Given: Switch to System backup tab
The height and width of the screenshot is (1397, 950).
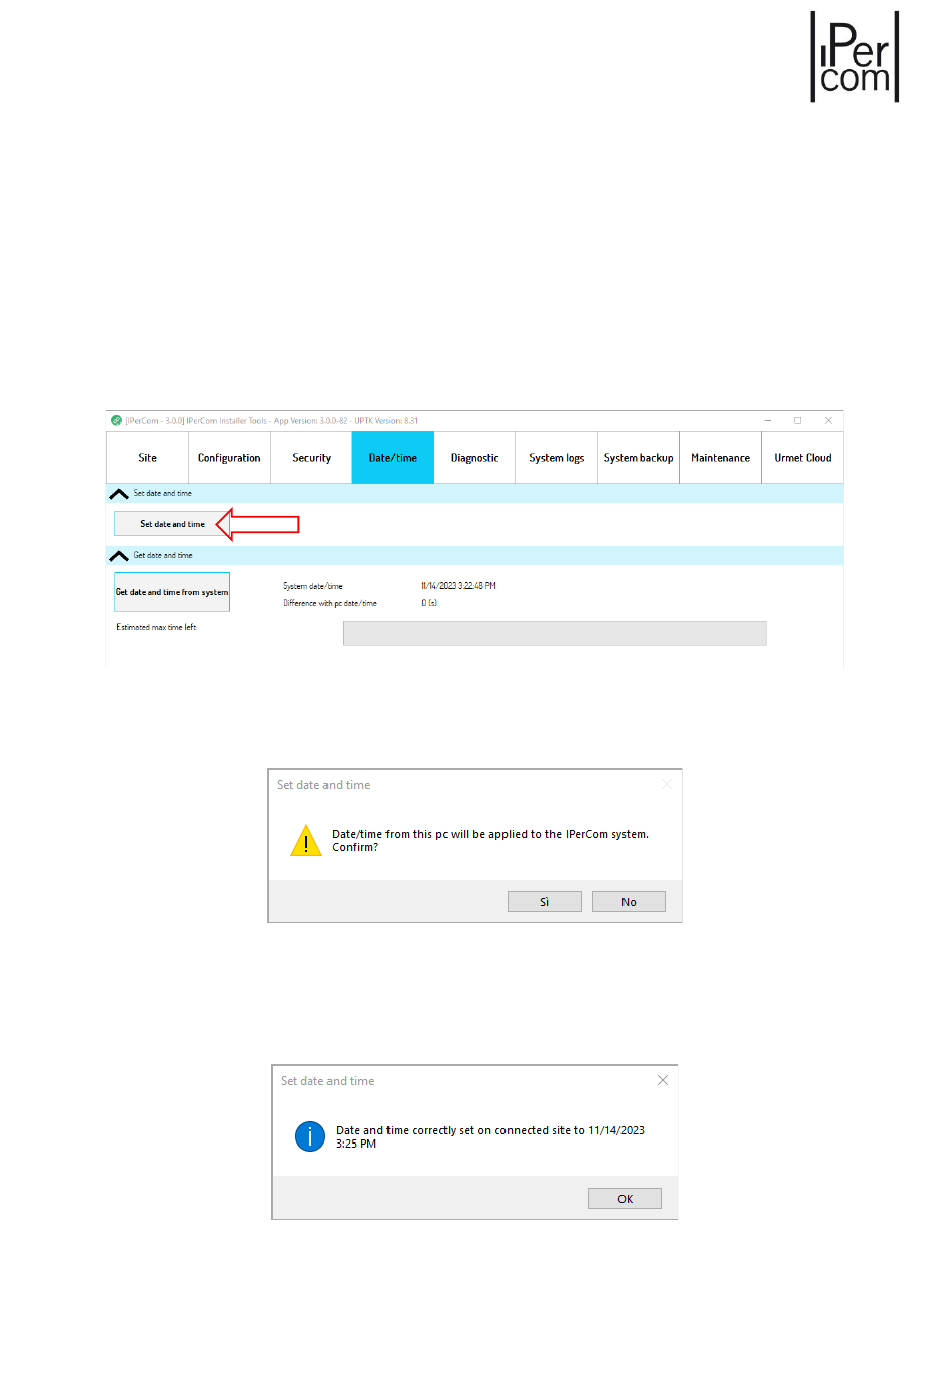Looking at the screenshot, I should click(638, 458).
